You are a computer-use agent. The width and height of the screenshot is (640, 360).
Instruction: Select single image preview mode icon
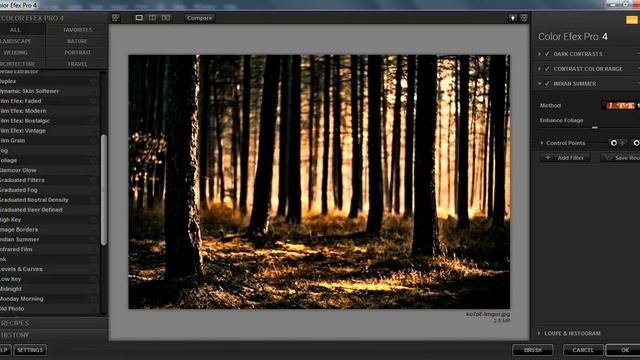[139, 18]
